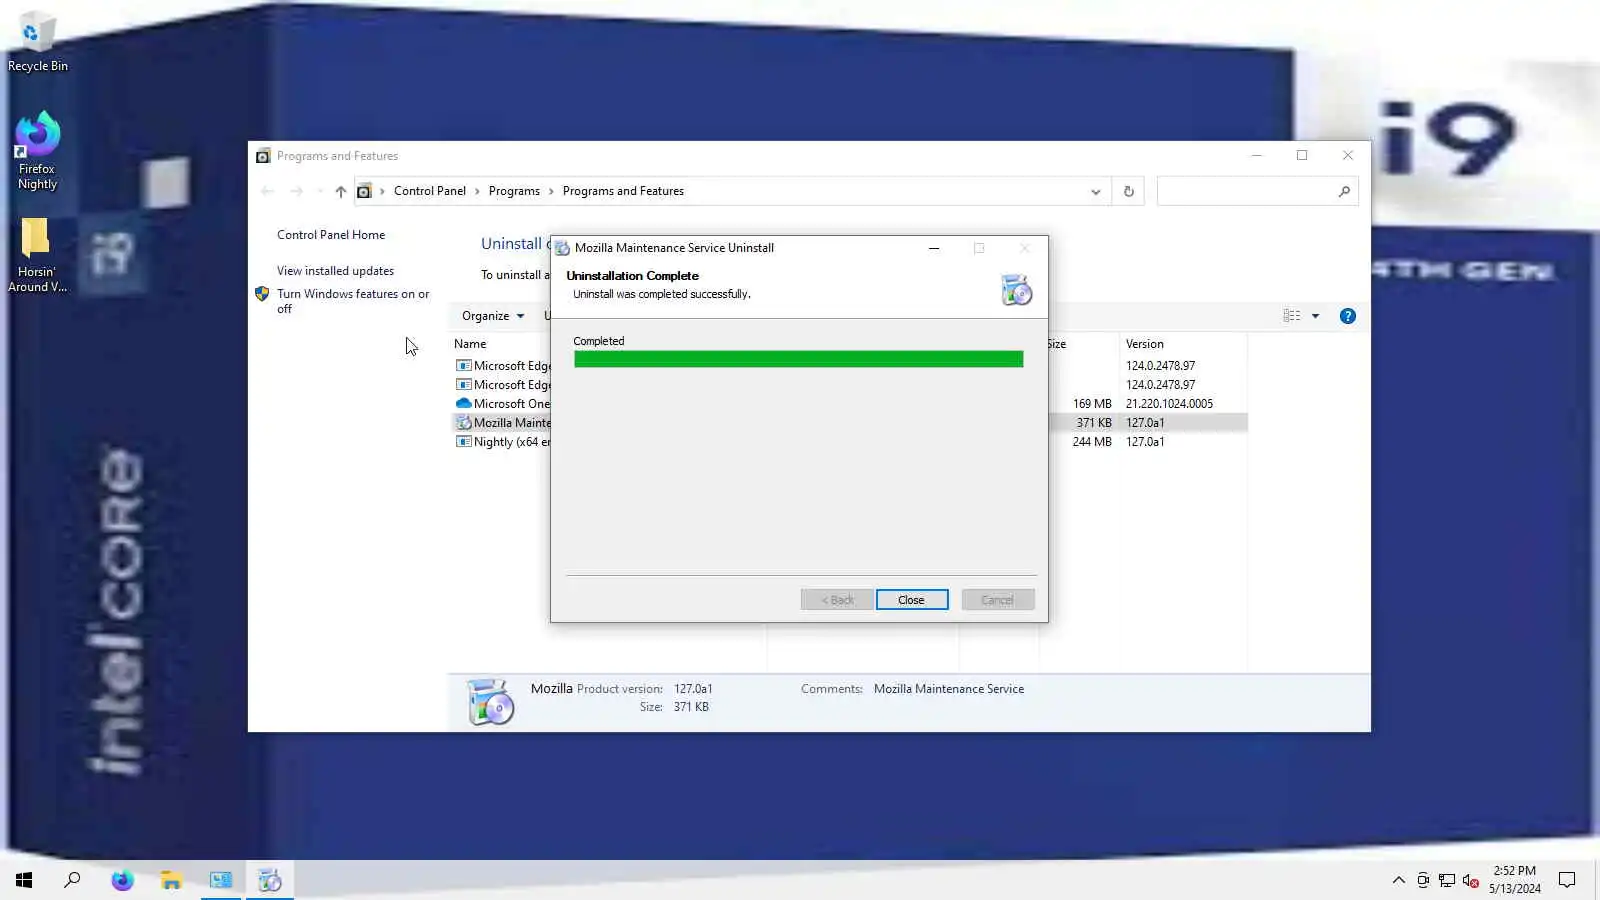Open the notification center
This screenshot has height=900, width=1600.
tap(1567, 880)
